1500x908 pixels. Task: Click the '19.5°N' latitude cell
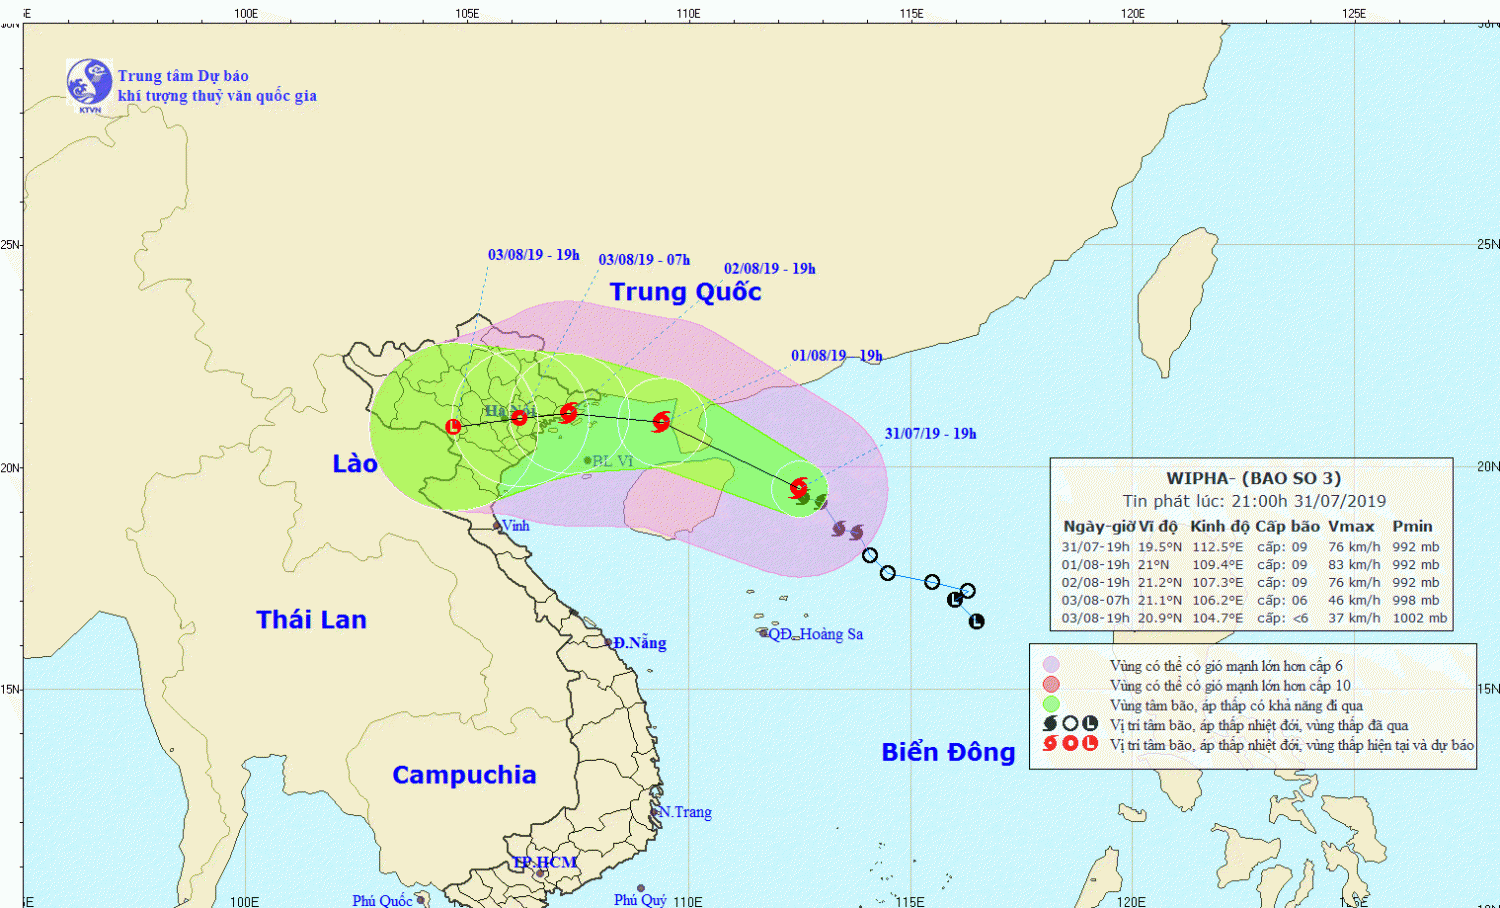1160,547
